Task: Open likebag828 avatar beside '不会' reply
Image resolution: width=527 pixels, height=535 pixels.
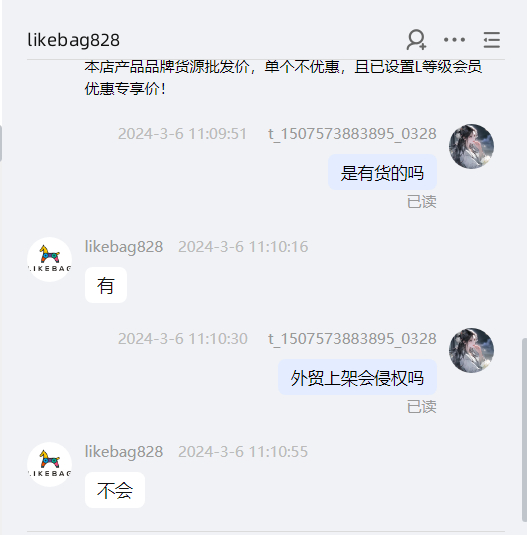Action: pyautogui.click(x=49, y=464)
